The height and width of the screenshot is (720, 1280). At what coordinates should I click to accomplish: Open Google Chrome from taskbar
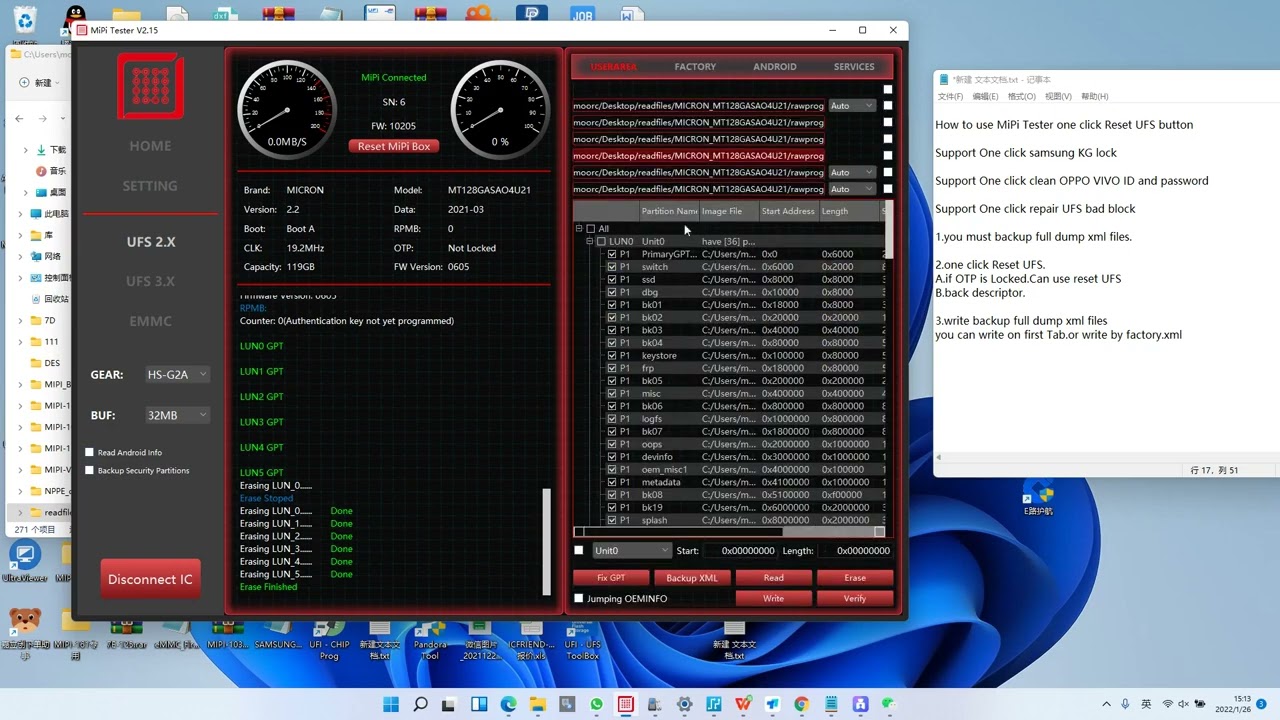coord(802,704)
